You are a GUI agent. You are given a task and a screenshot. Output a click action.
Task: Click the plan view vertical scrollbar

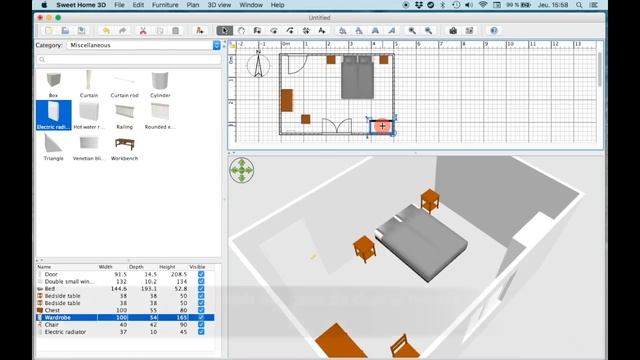click(600, 69)
